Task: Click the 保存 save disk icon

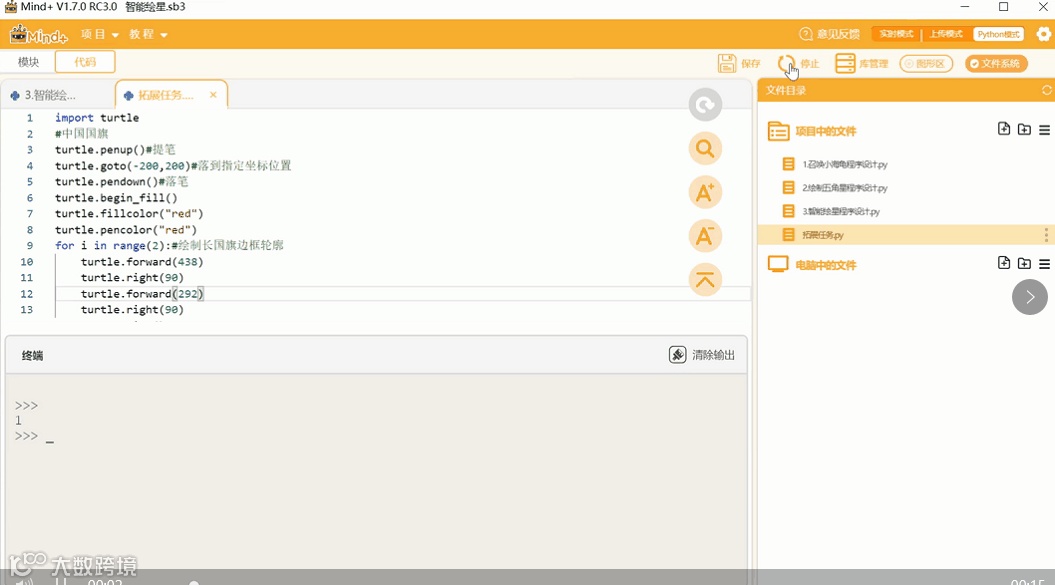Action: pos(727,63)
